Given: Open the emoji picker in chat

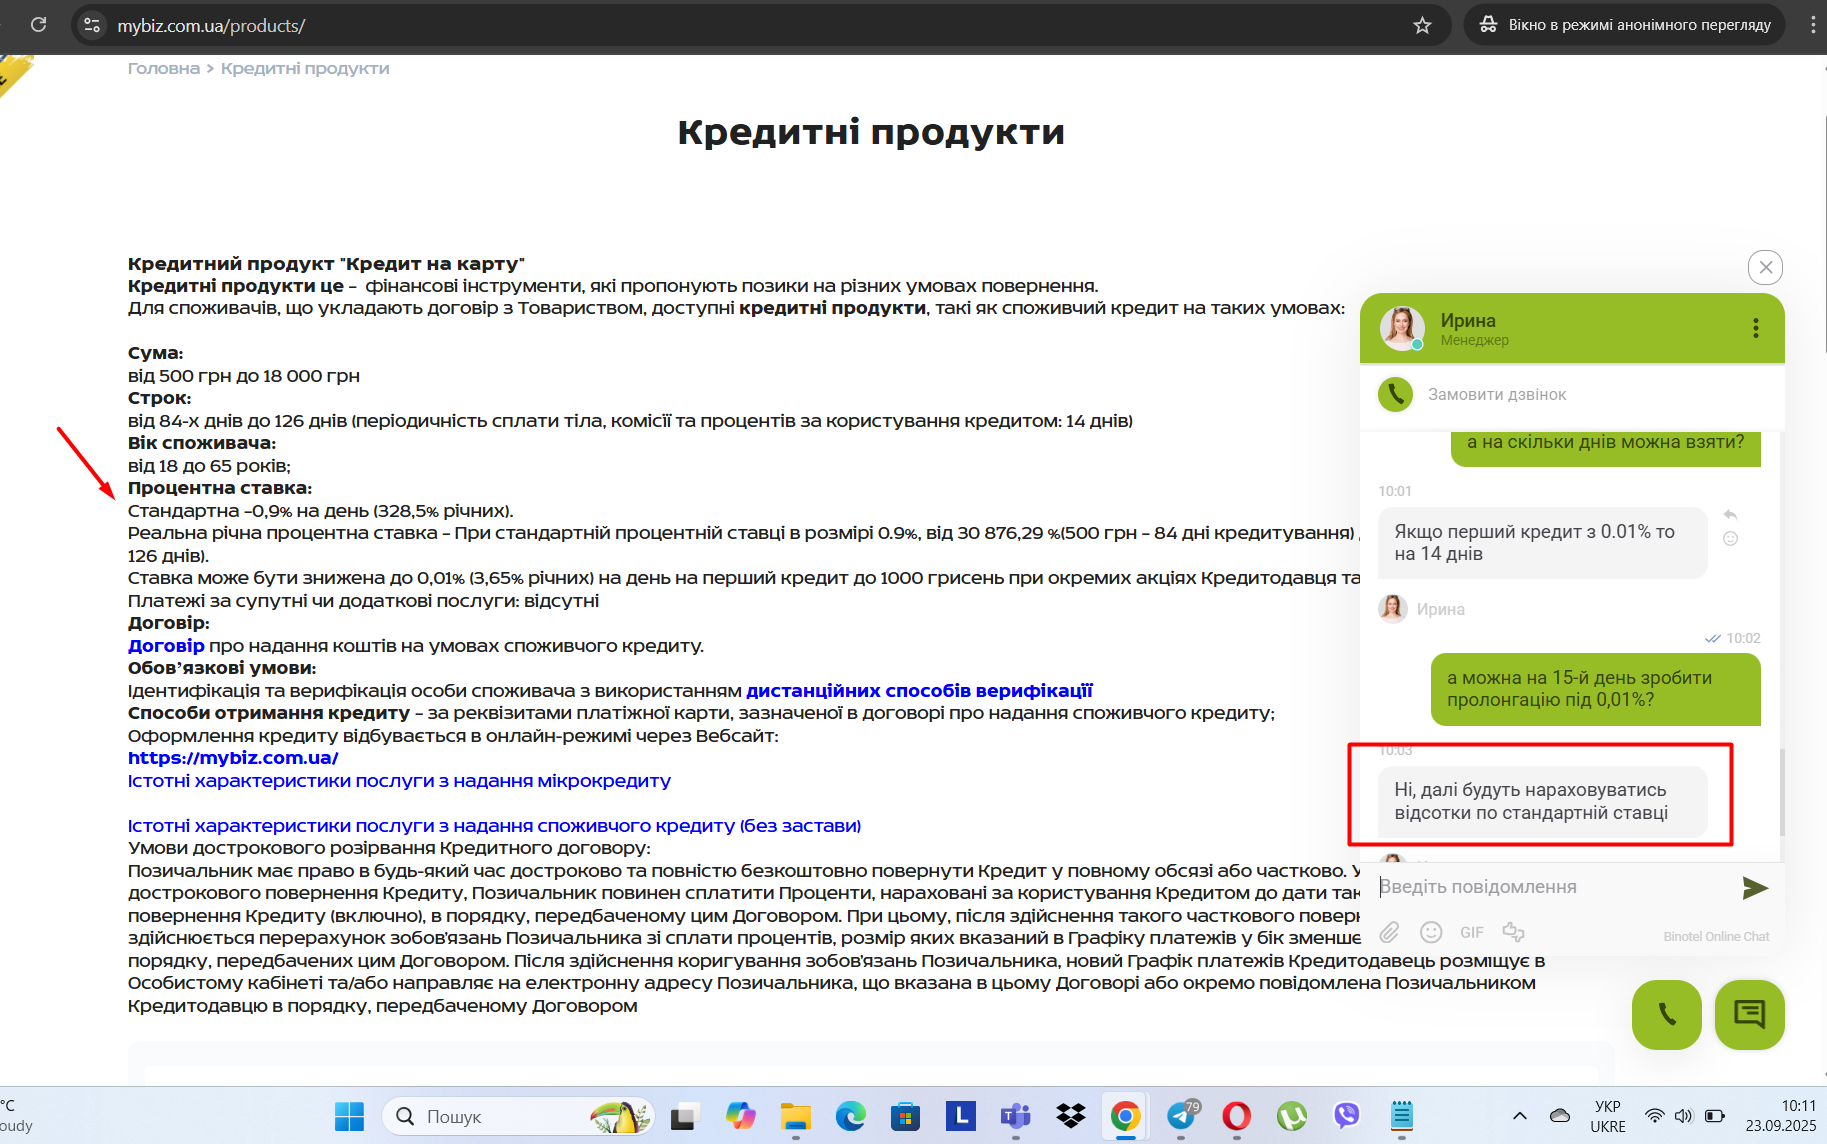Looking at the screenshot, I should point(1431,932).
